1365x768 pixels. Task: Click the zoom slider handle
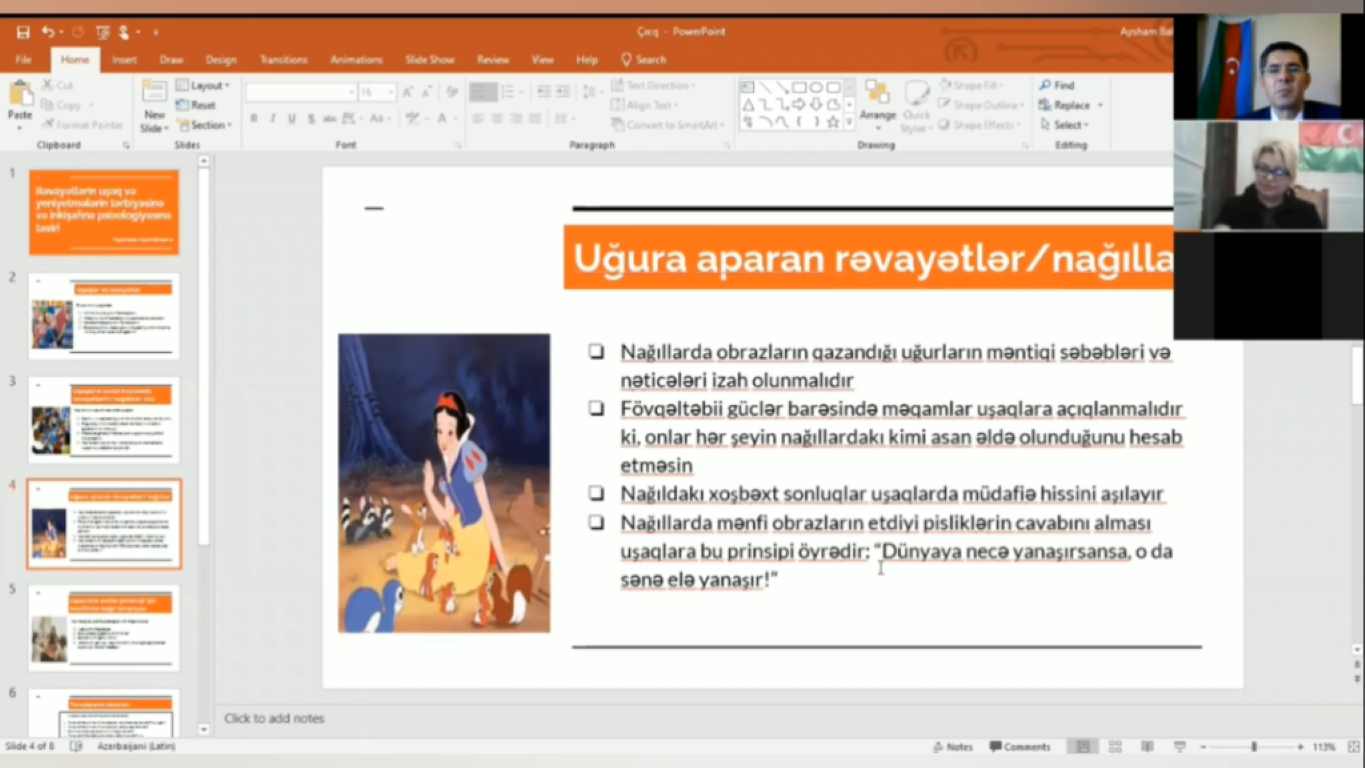tap(1254, 747)
